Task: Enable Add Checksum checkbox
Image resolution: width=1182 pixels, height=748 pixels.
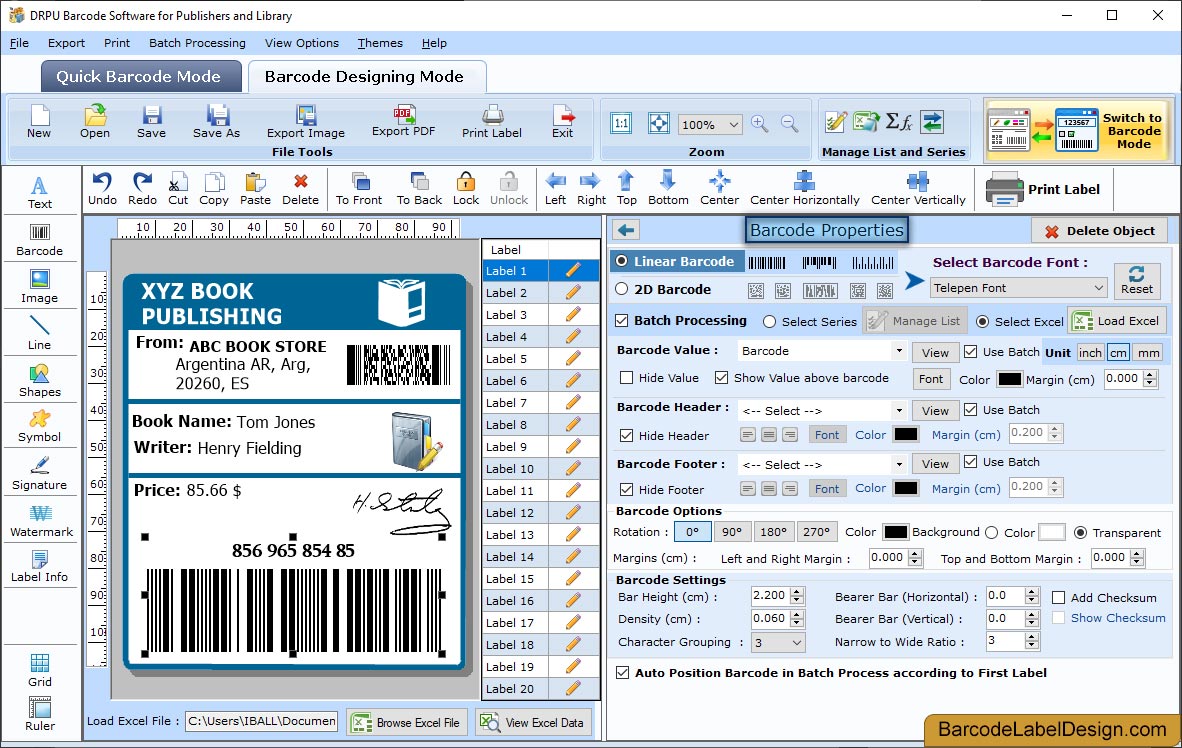Action: 1058,597
